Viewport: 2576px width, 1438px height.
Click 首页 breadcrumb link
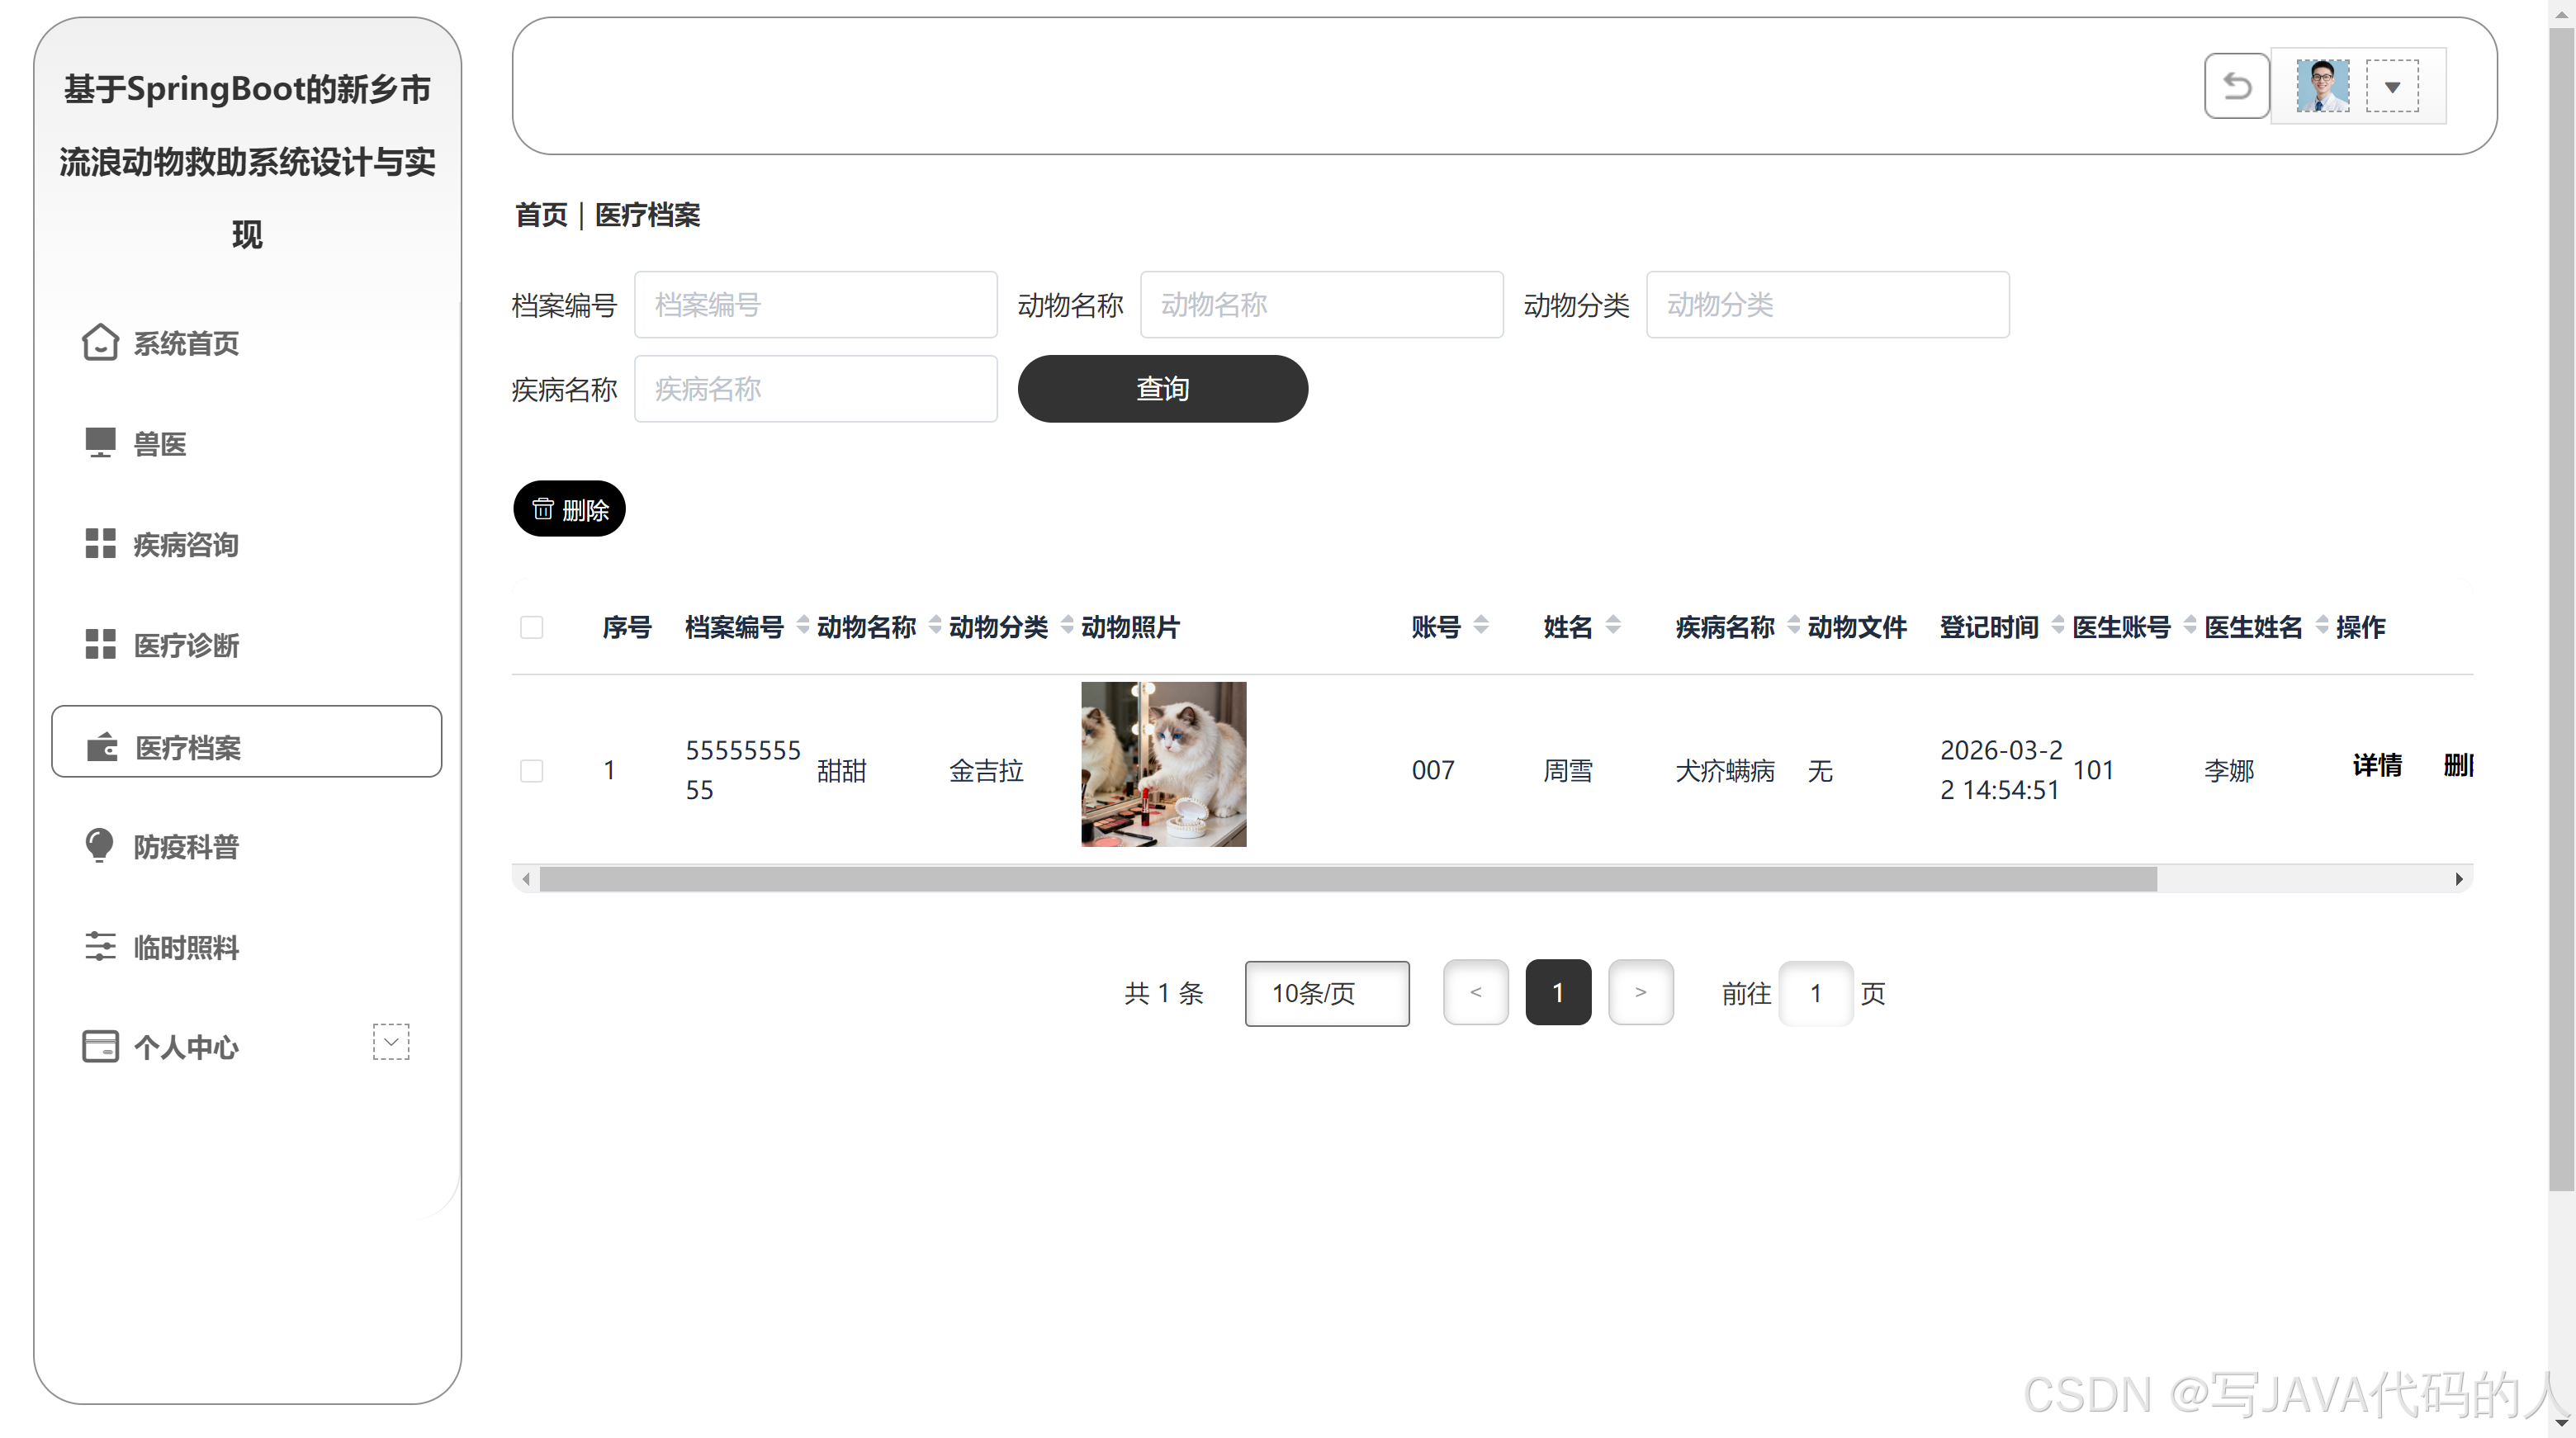point(541,214)
